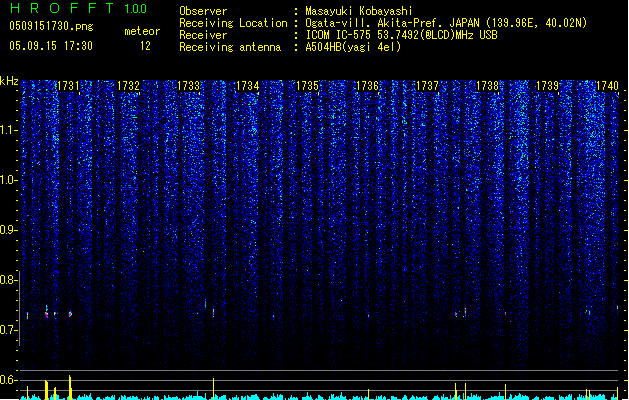Click the 1731 time marker
Screen dimensions: 629x400
click(x=68, y=86)
